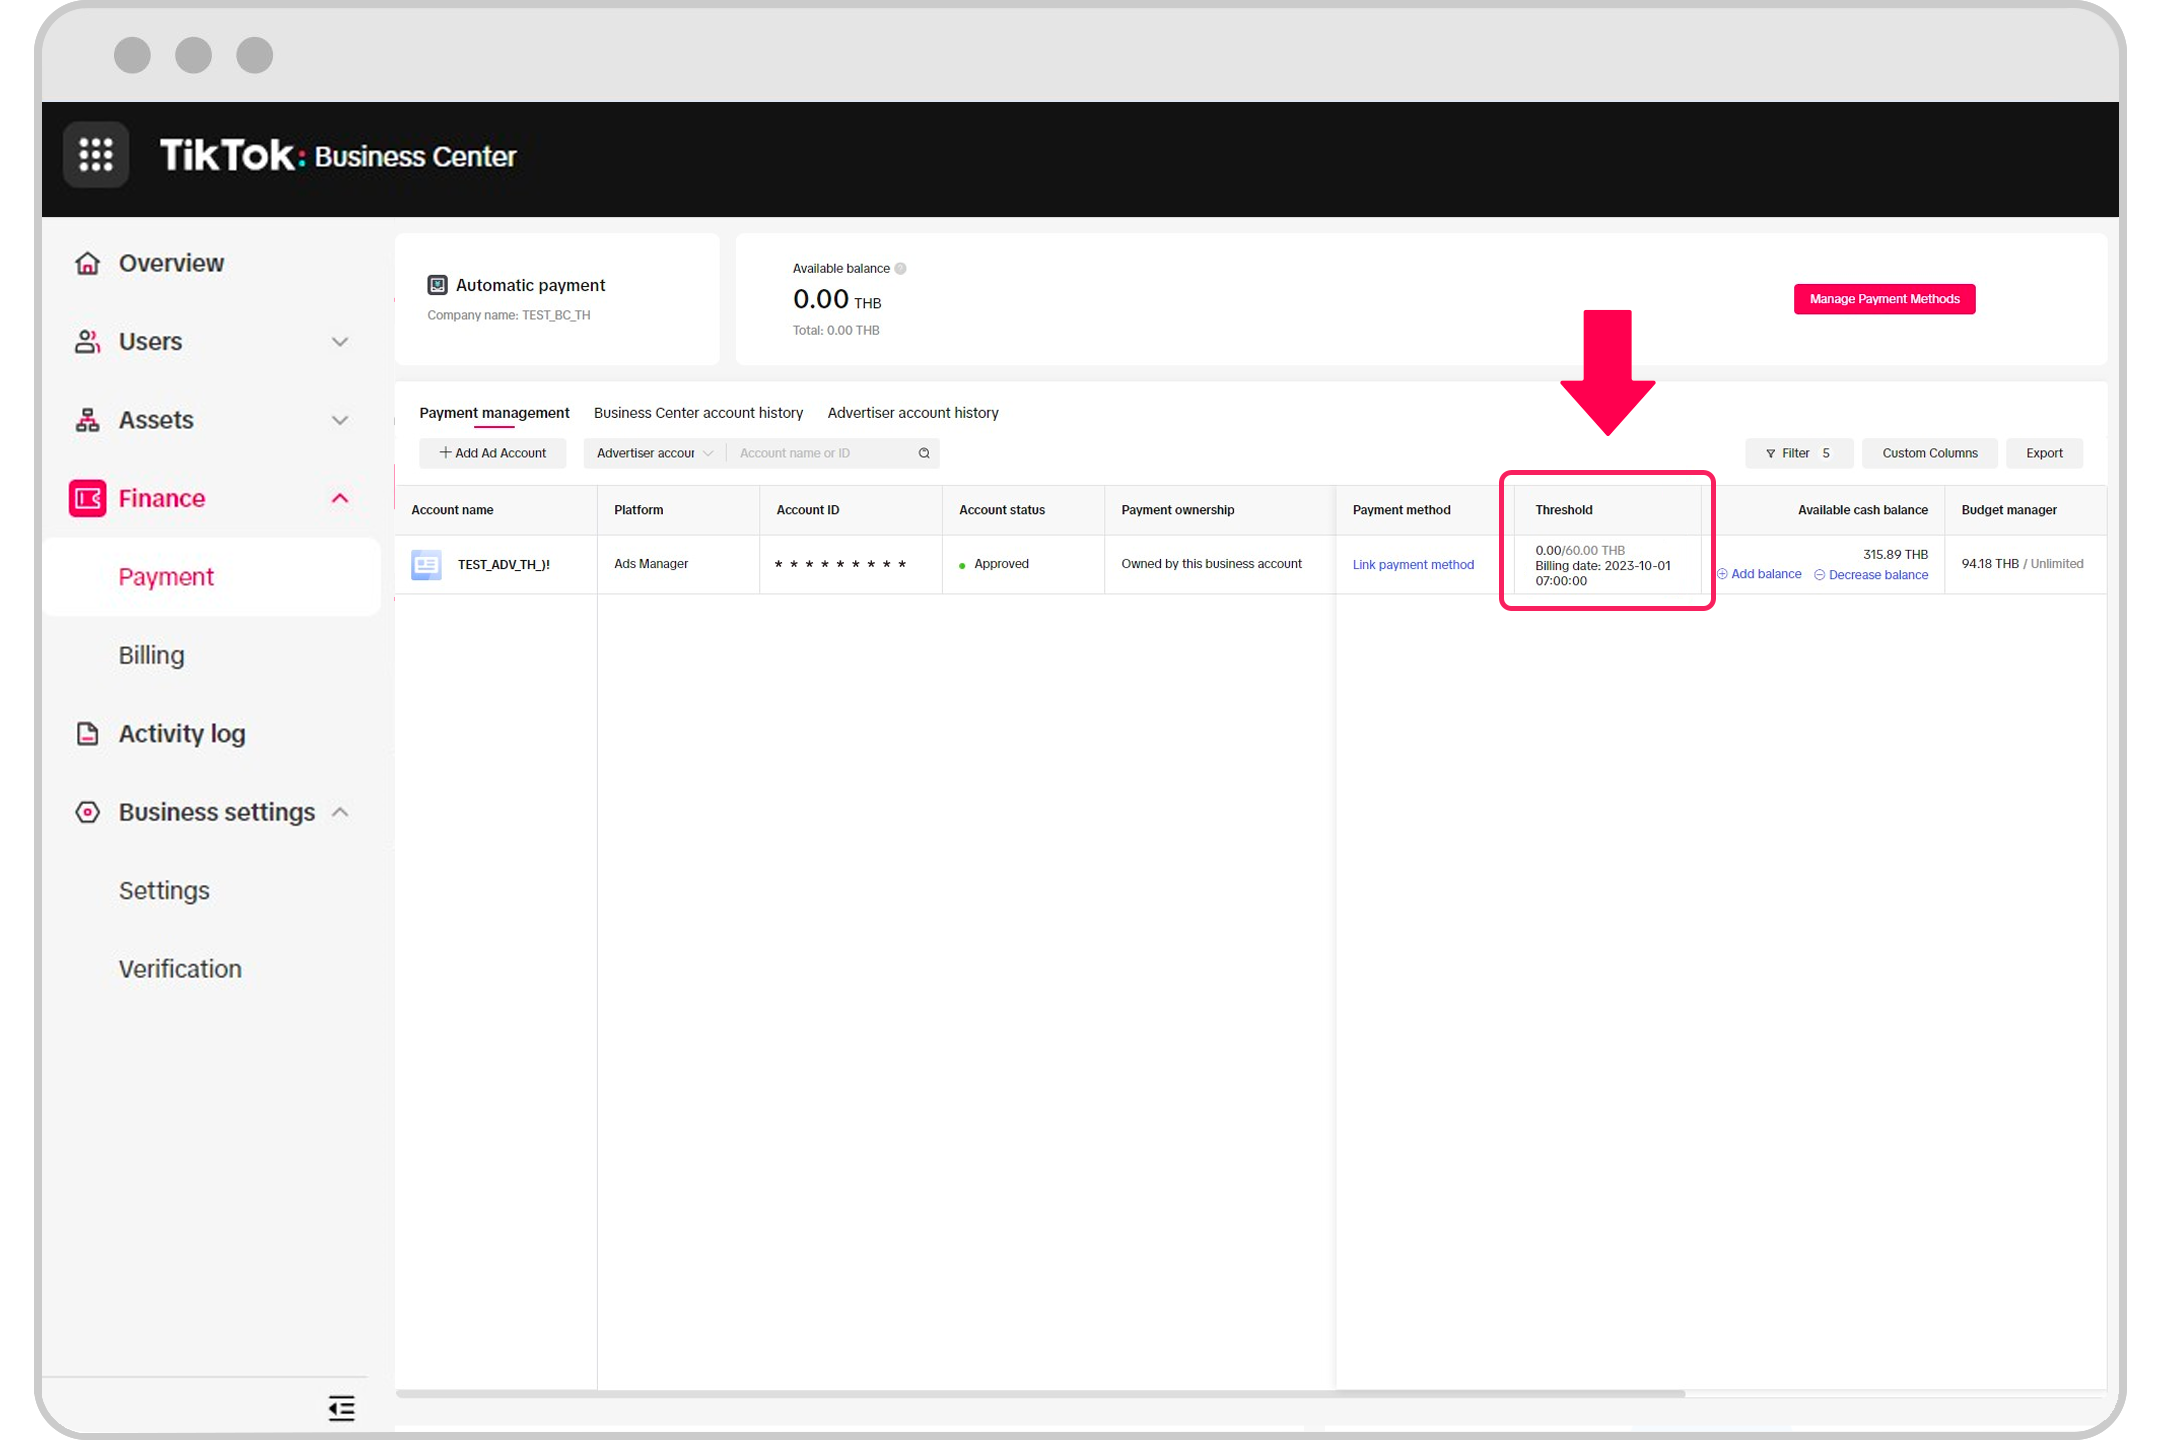Click TEST_ADV_TH account avatar icon
Screen dimensions: 2160x1440
[427, 564]
